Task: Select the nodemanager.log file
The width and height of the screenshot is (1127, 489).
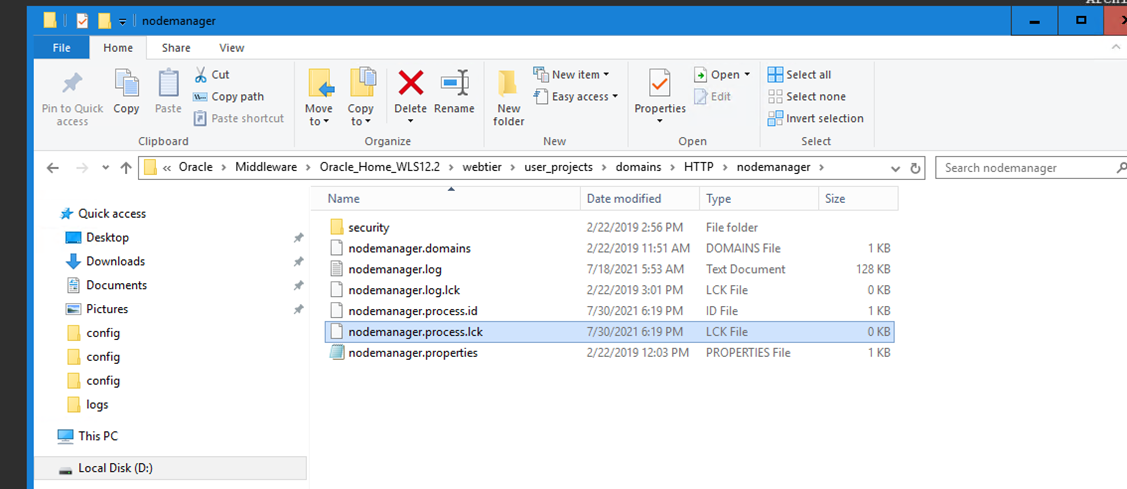Action: point(610,269)
